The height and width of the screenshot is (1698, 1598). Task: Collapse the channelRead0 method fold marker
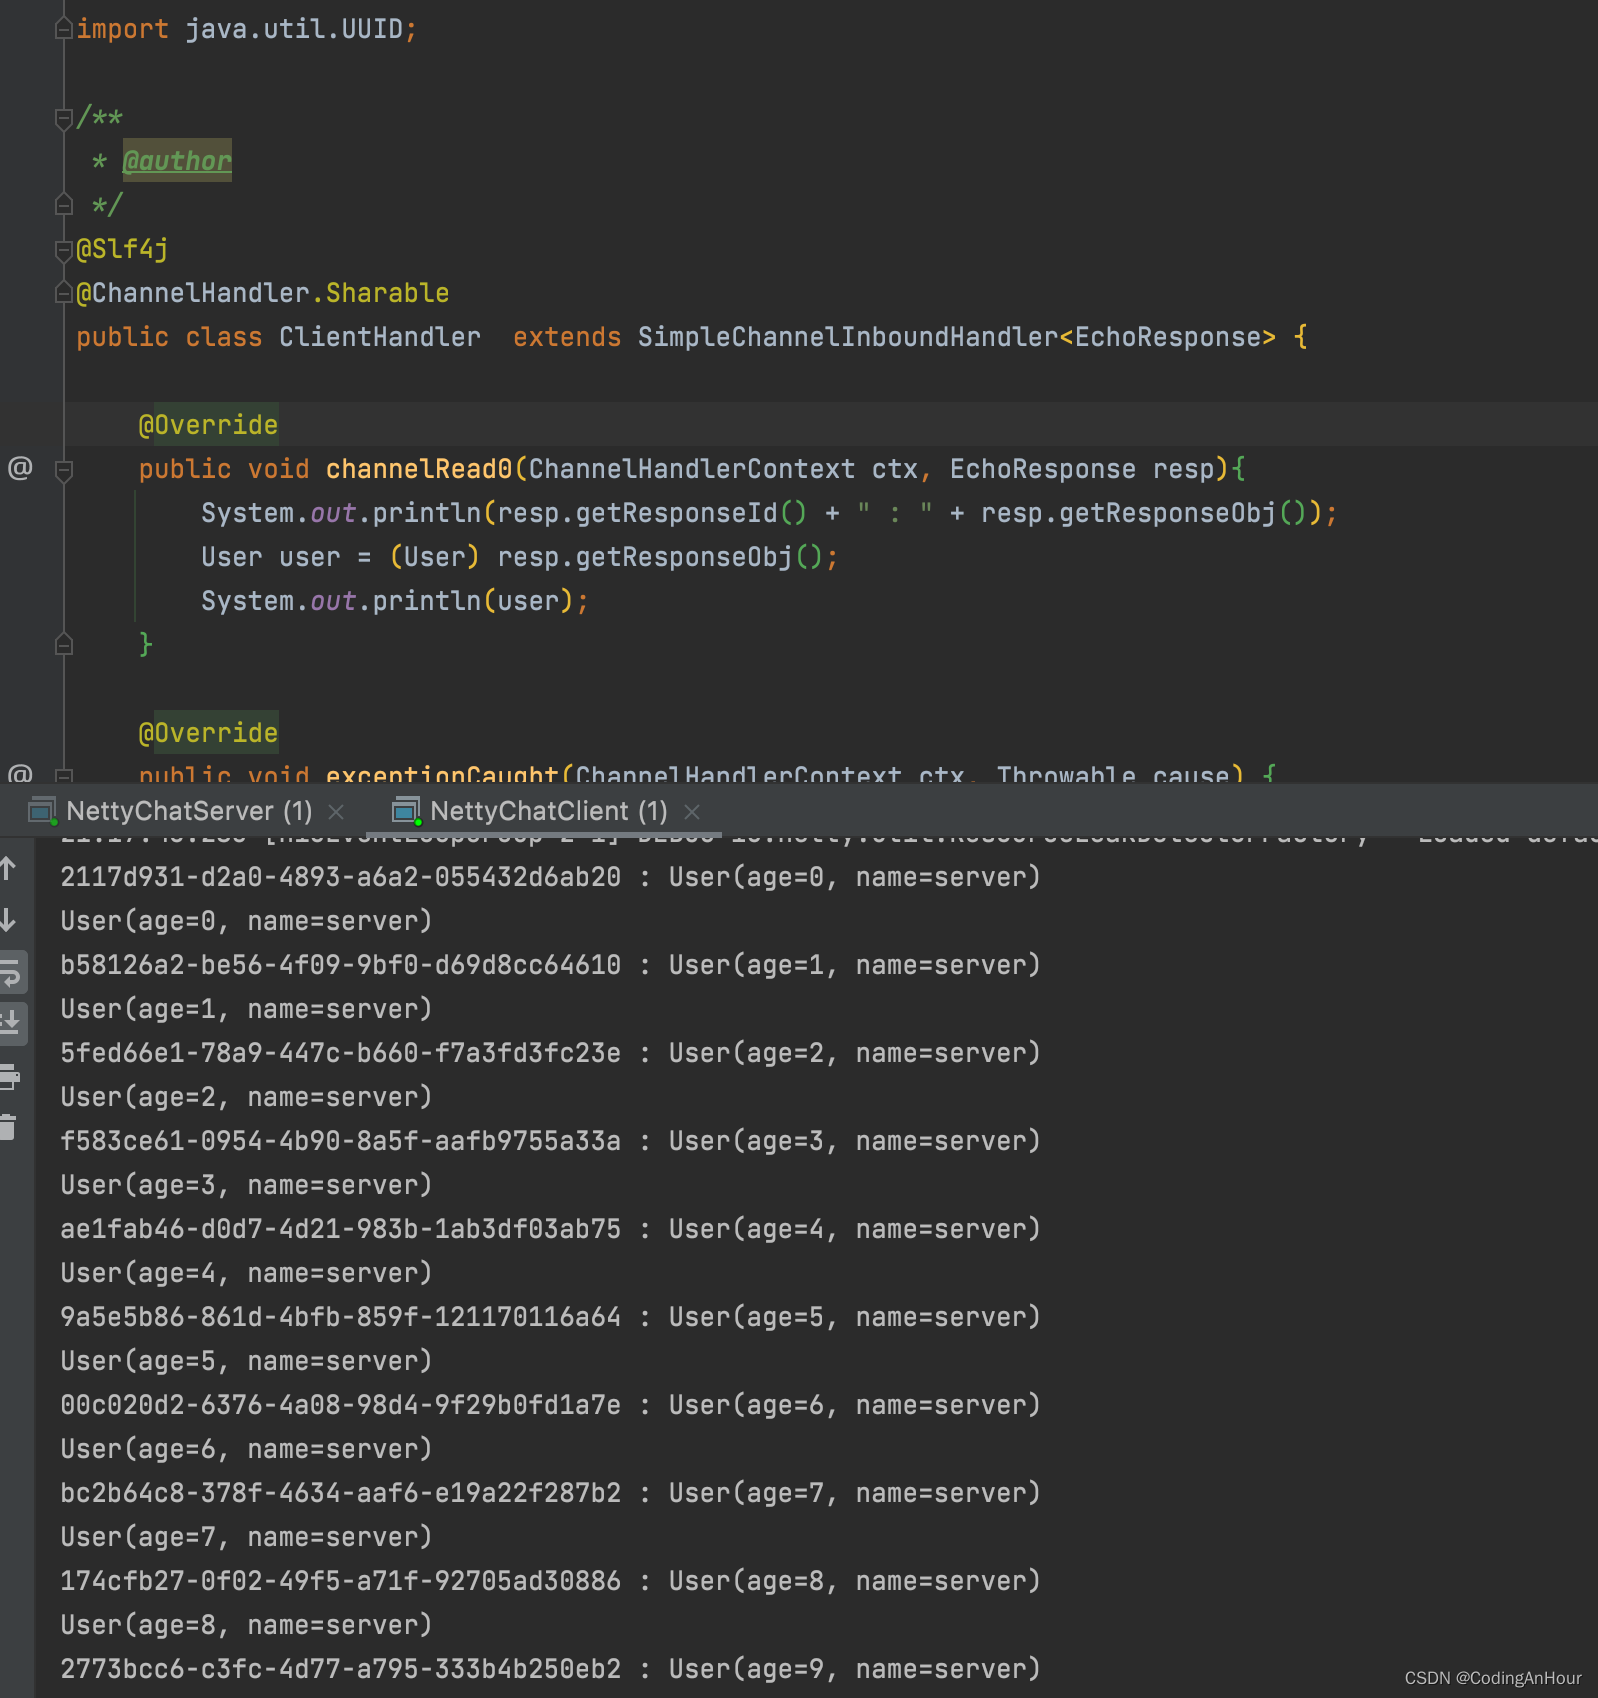point(64,469)
